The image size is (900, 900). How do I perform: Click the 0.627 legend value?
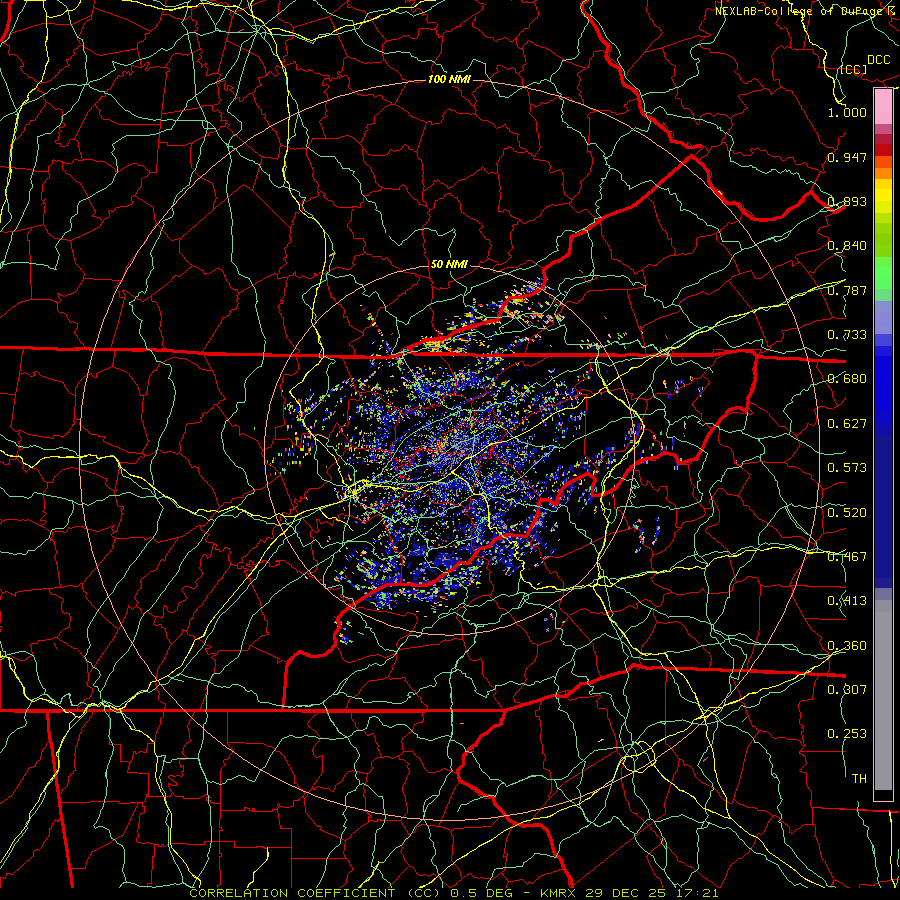click(847, 424)
